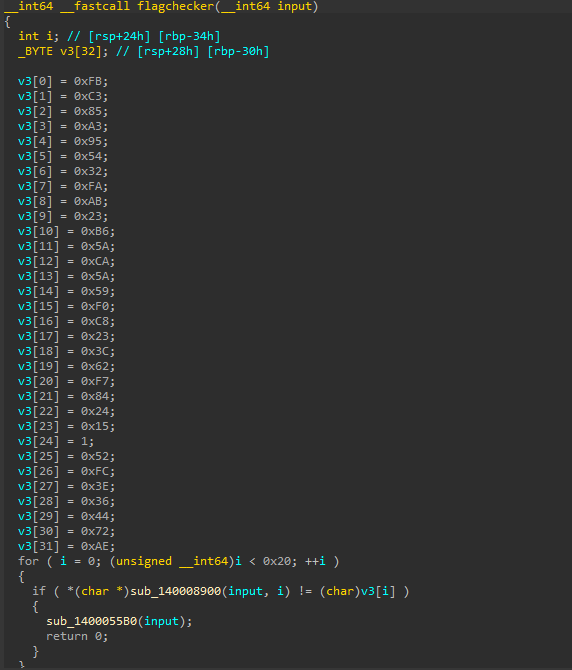The width and height of the screenshot is (572, 670).
Task: Click the flagchecker function name
Action: coord(175,6)
